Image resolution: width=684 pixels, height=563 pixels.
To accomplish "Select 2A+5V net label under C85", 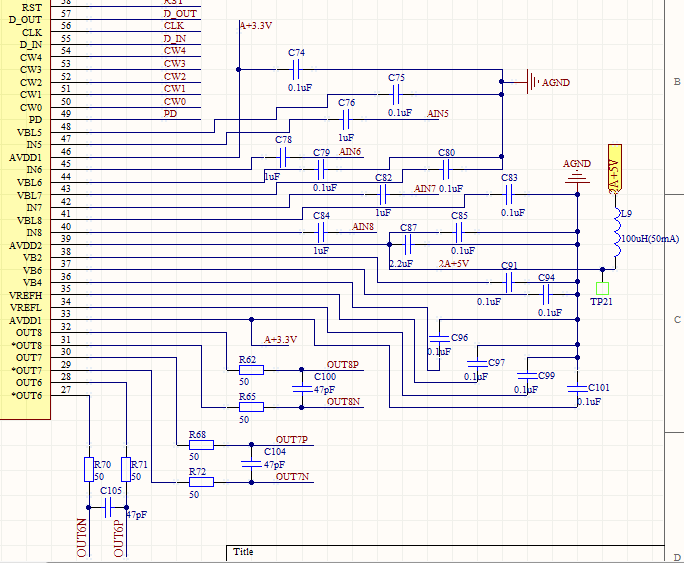I will point(454,264).
